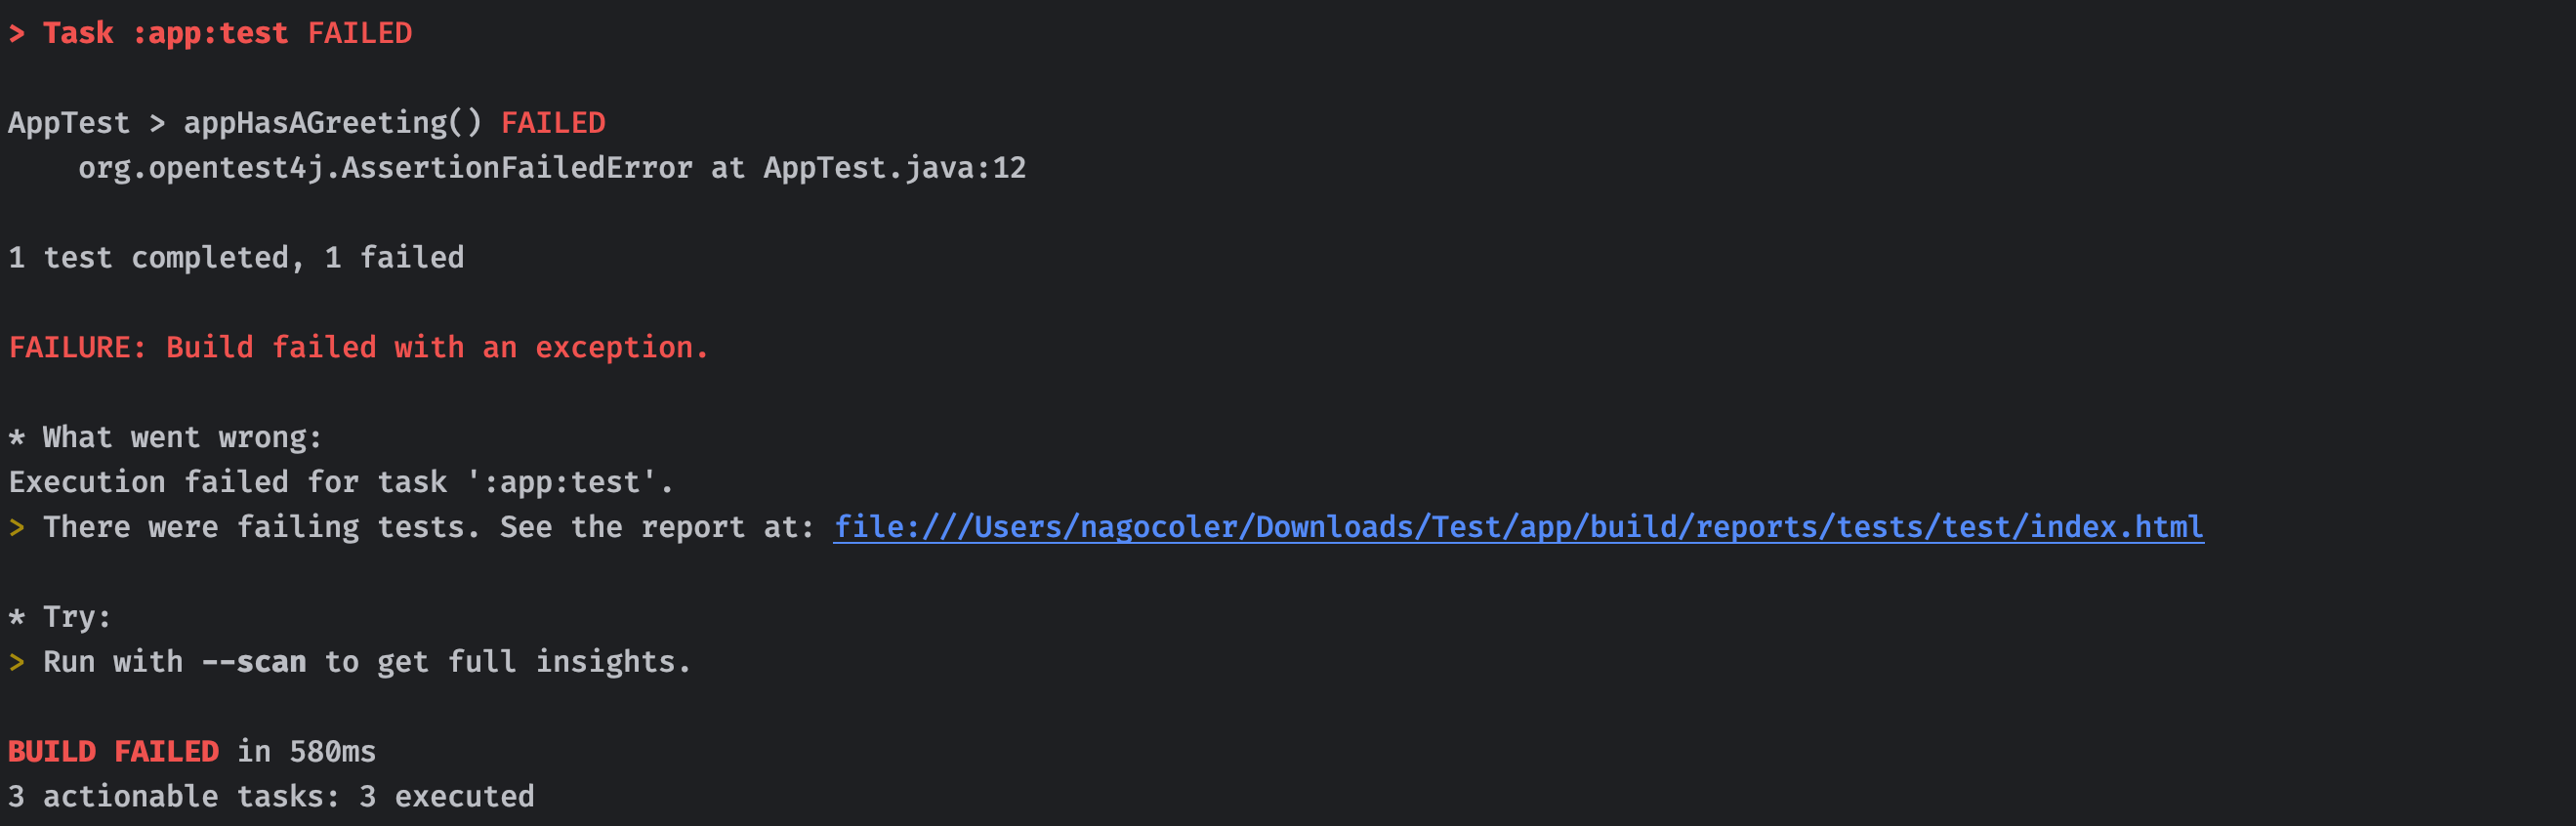Click the red 'Task :app:test' header line
Screen dimensions: 2576x826
click(227, 33)
